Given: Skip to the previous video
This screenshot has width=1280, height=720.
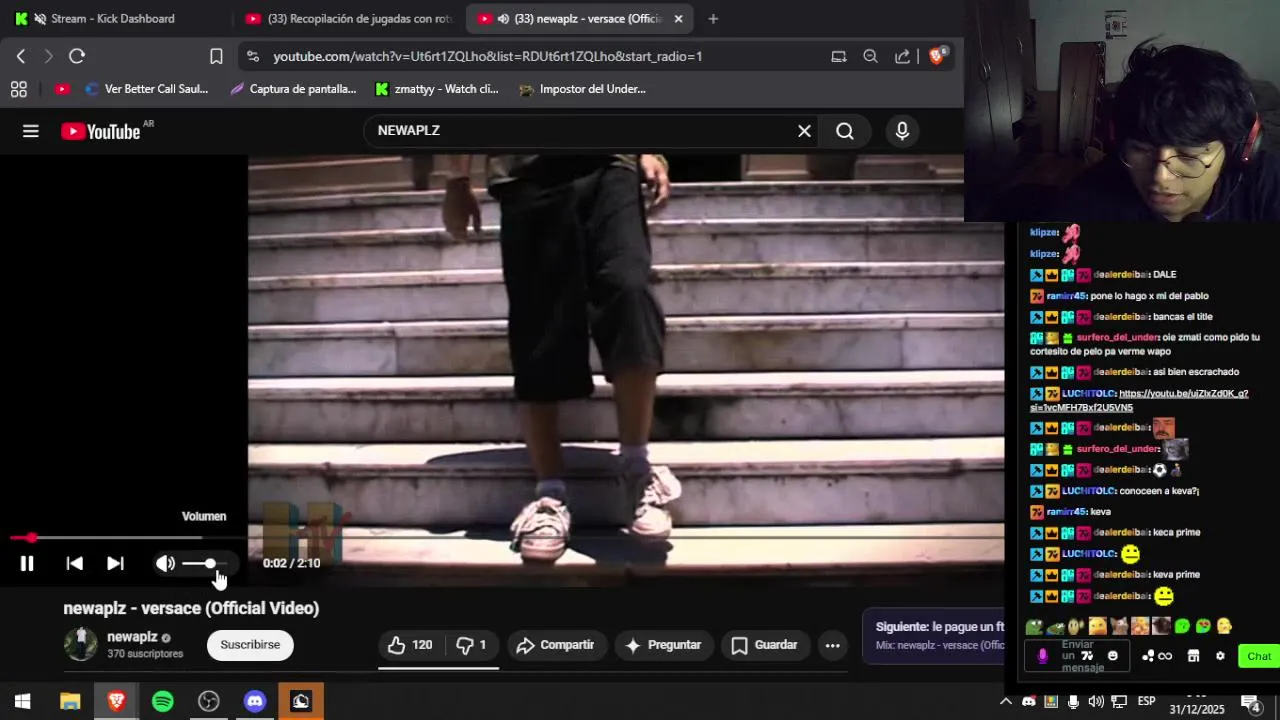Looking at the screenshot, I should [74, 563].
